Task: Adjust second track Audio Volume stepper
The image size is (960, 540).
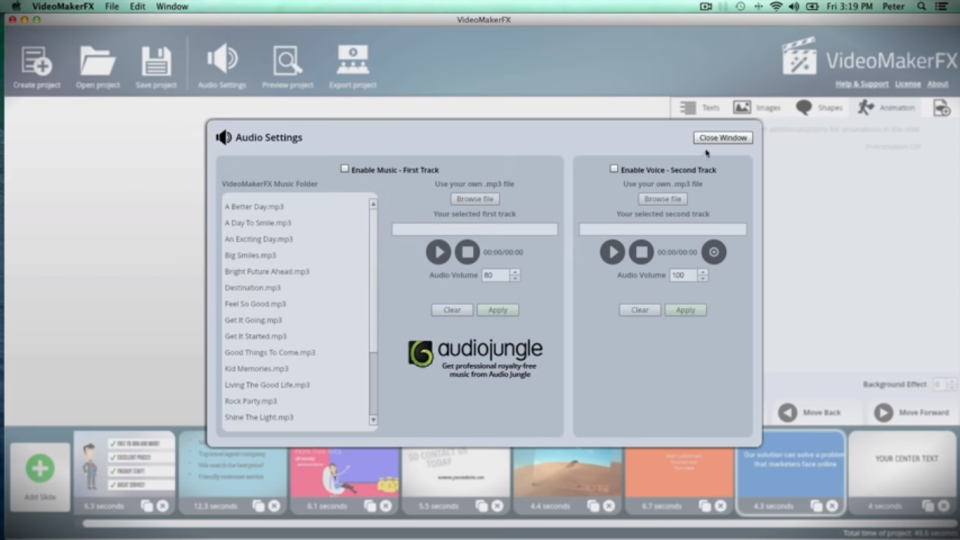Action: pyautogui.click(x=702, y=275)
